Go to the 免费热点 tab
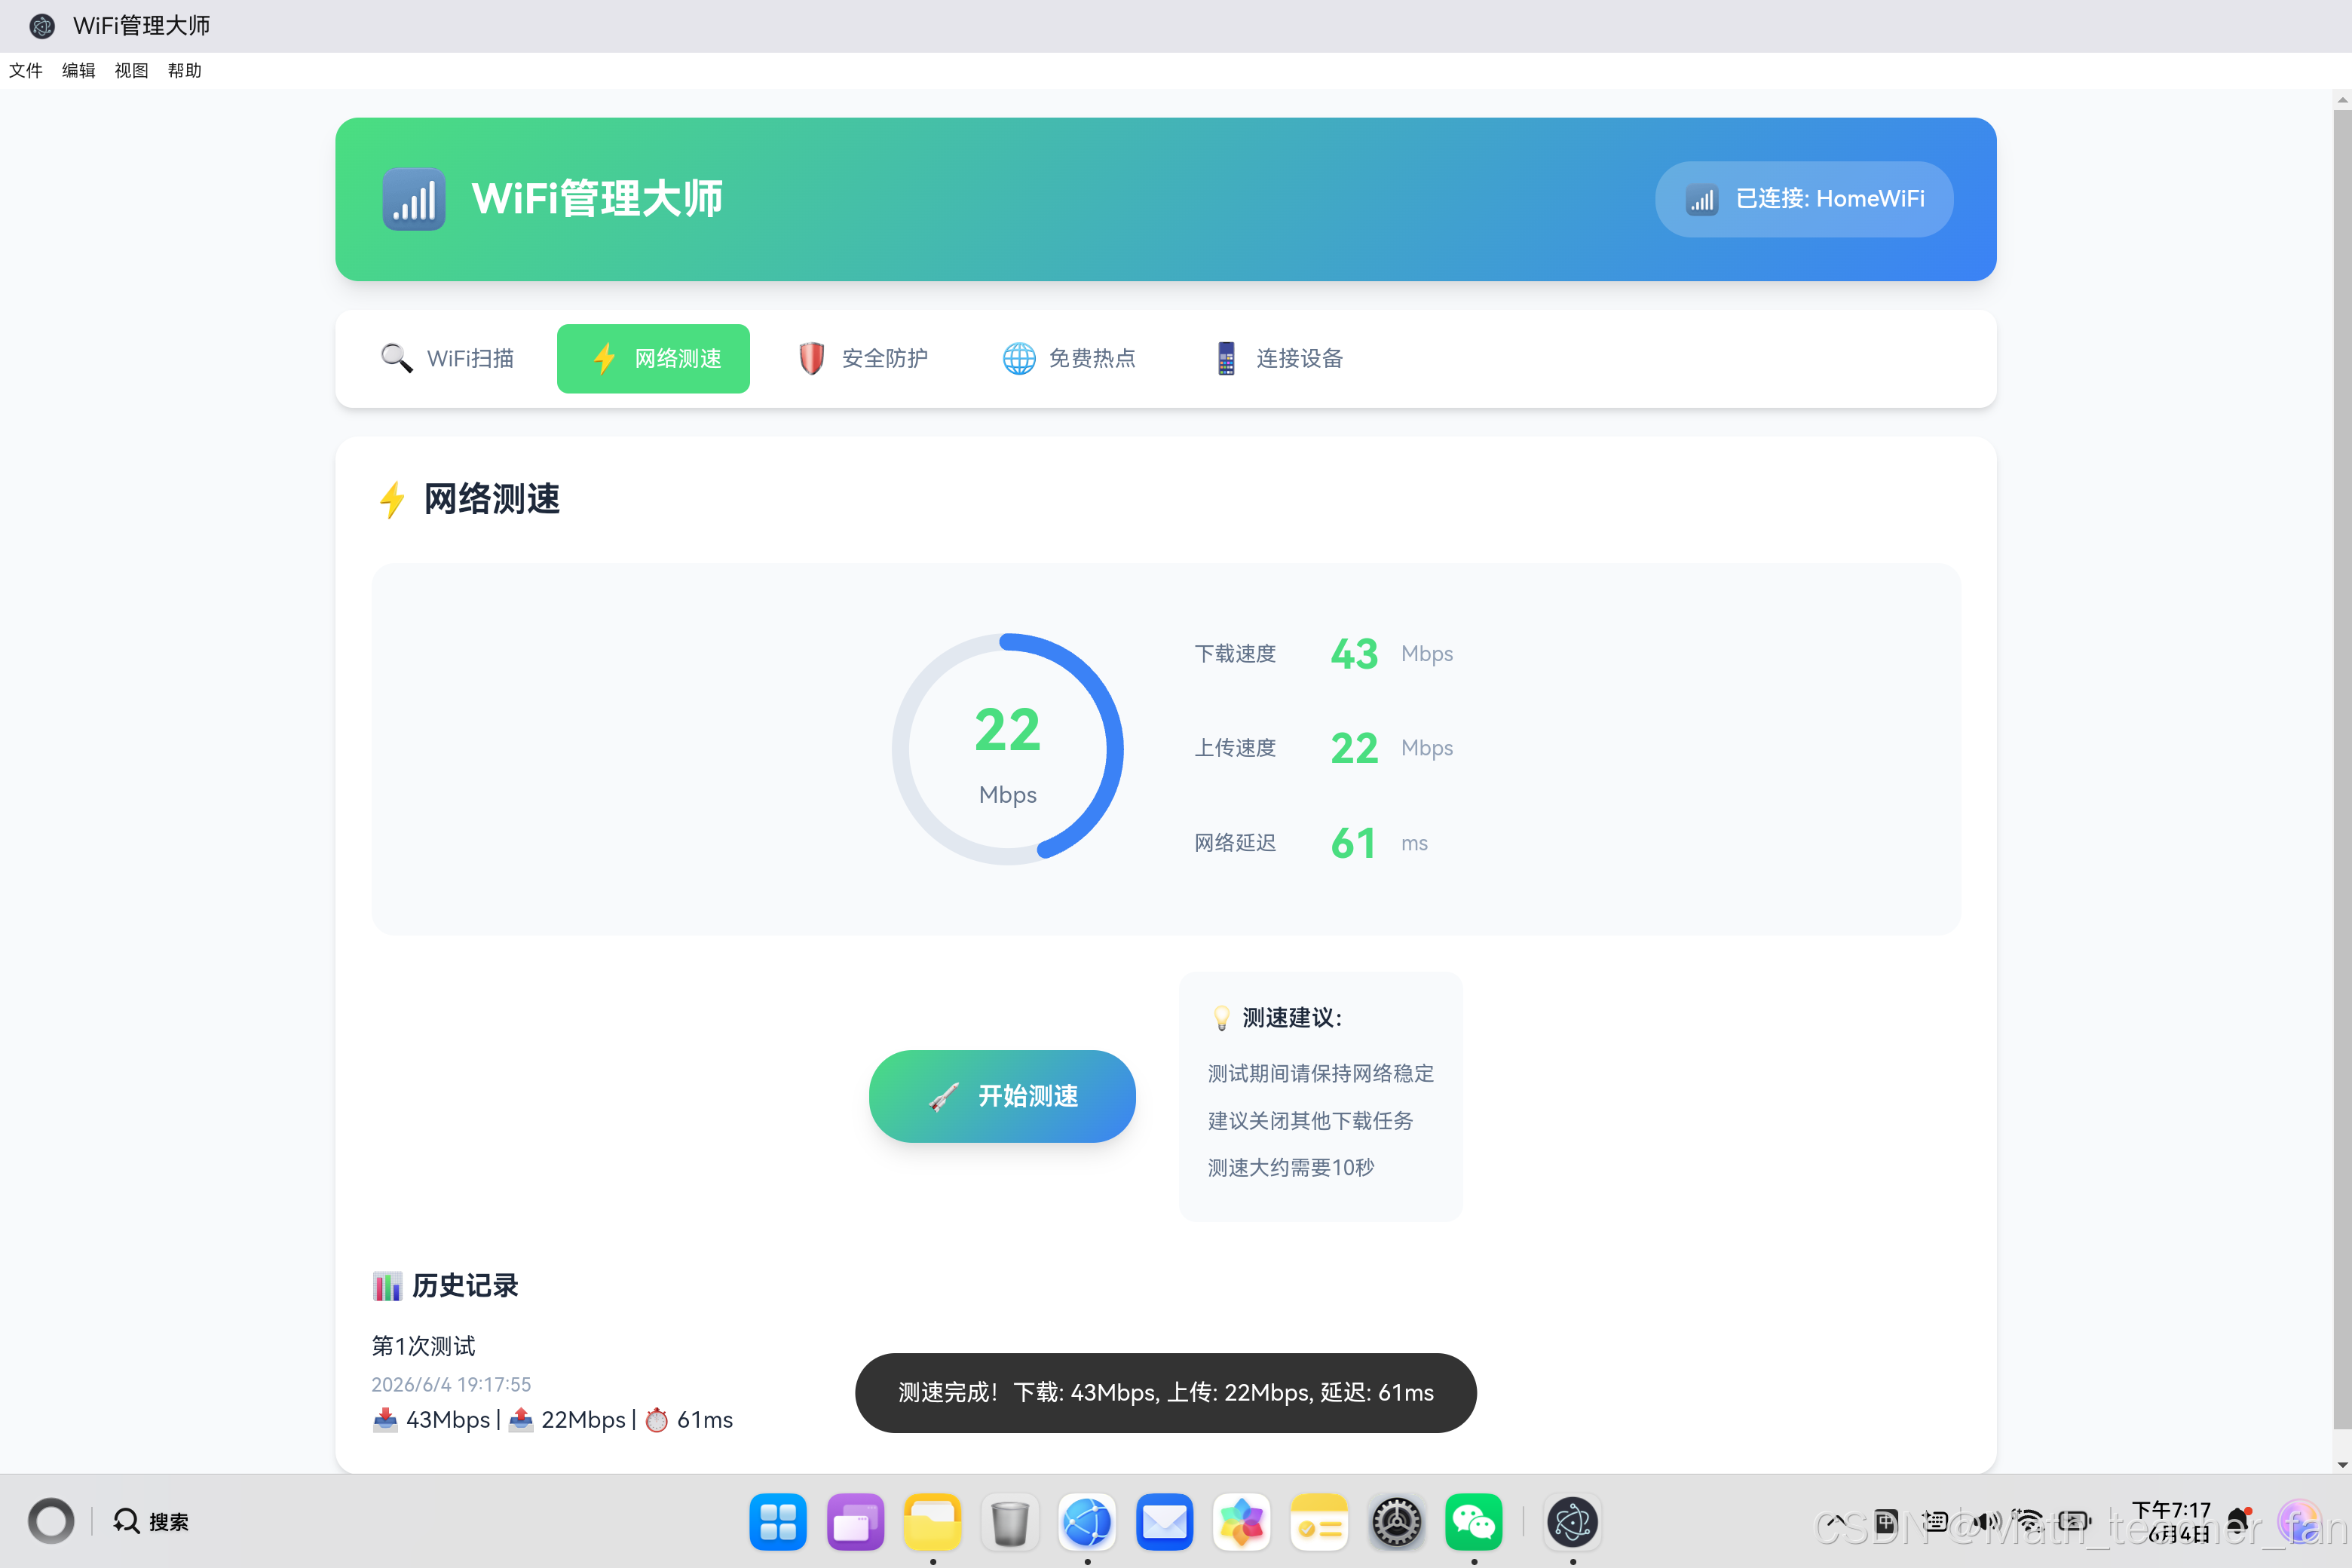 1069,358
